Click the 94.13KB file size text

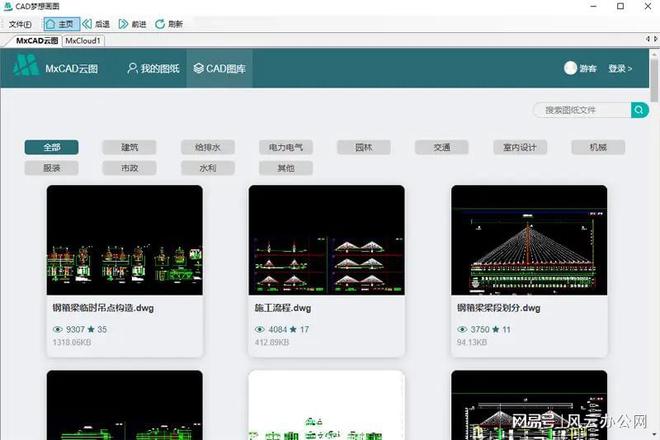(472, 342)
